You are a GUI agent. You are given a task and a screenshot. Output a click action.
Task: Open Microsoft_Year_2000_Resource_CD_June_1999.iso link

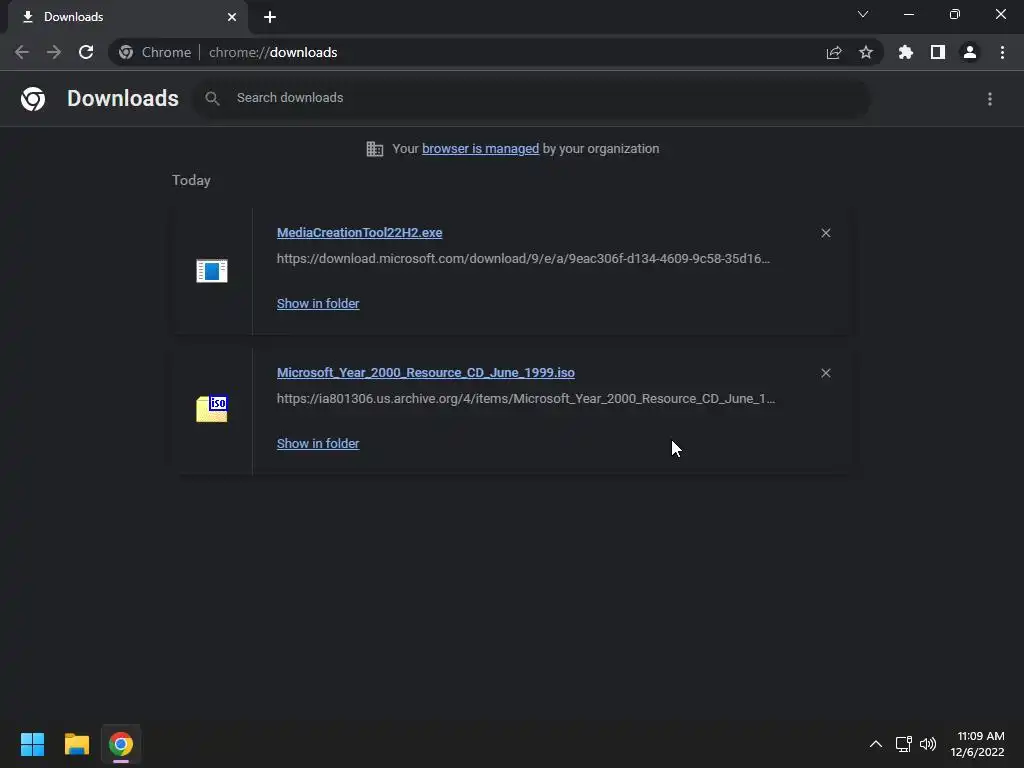[x=426, y=373]
